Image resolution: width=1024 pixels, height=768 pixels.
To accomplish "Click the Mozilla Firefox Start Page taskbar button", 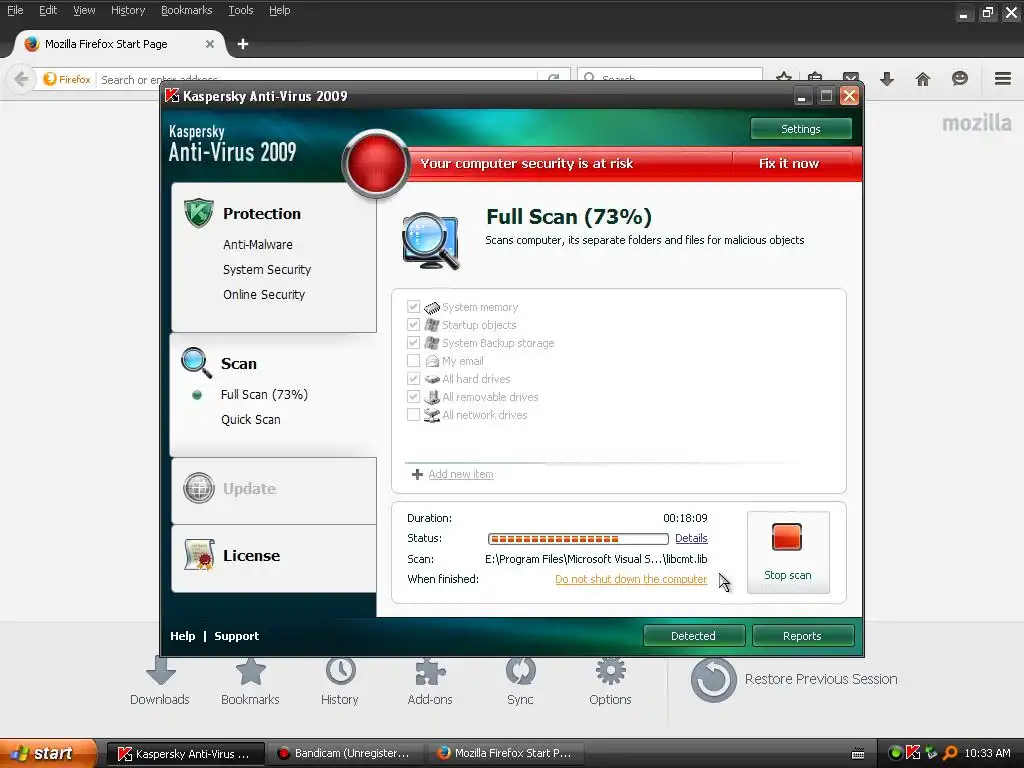I will pyautogui.click(x=507, y=753).
